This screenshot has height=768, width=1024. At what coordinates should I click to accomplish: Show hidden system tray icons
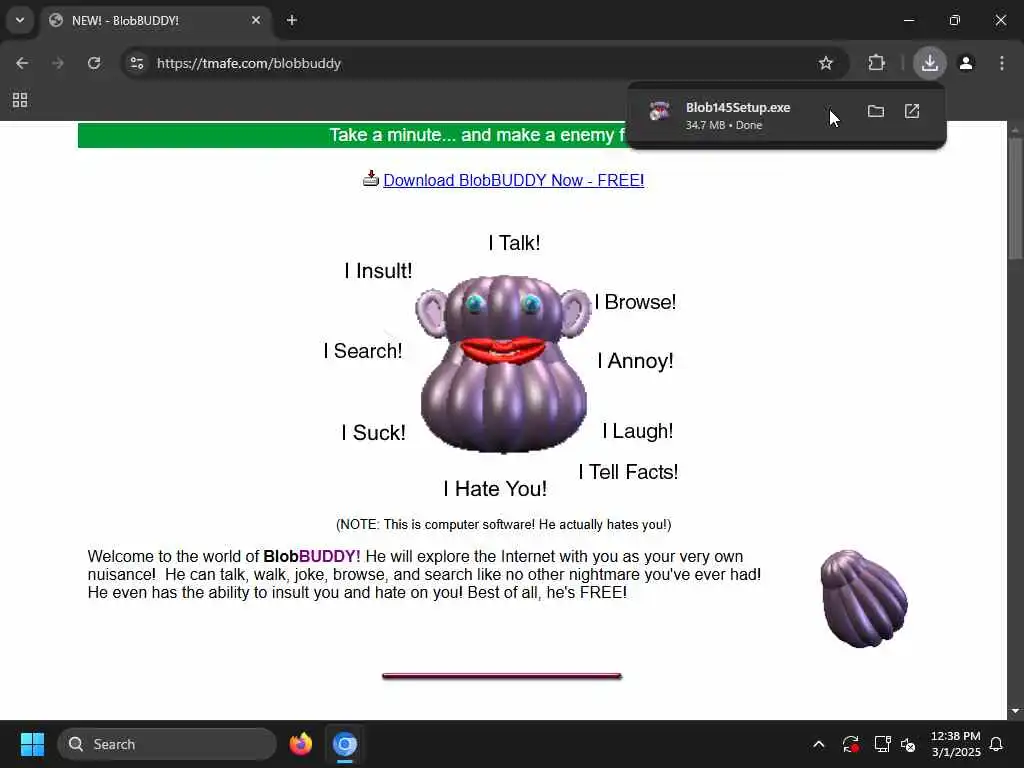pyautogui.click(x=818, y=744)
